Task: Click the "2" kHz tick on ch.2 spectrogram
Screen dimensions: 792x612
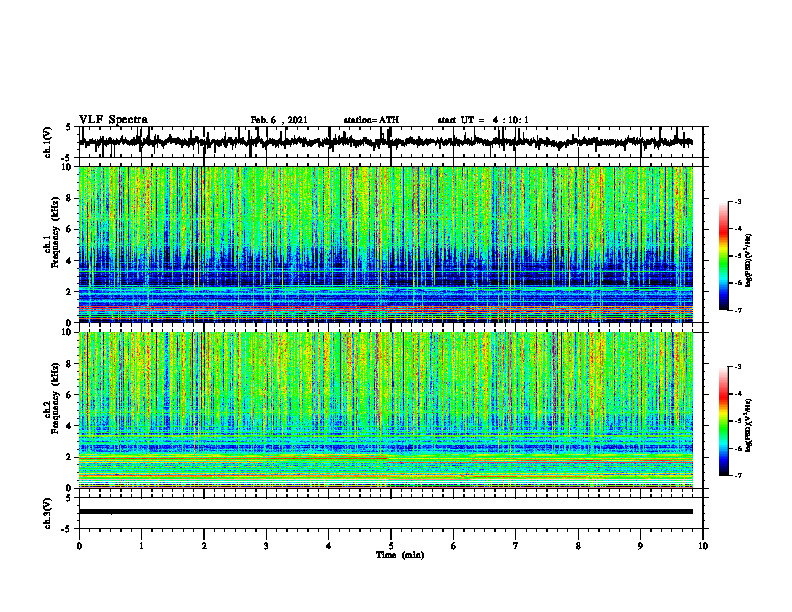Action: tap(69, 457)
